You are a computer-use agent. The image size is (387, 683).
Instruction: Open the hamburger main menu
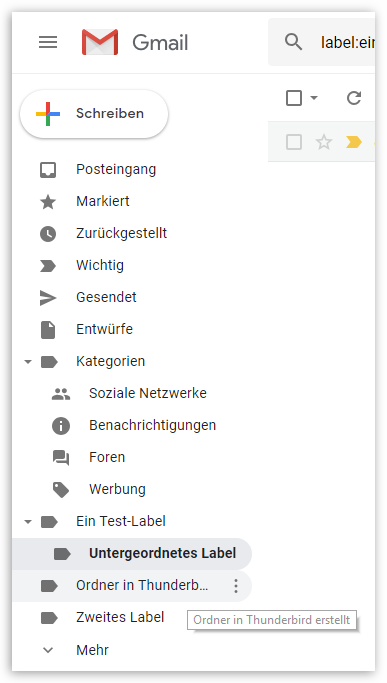tap(48, 42)
